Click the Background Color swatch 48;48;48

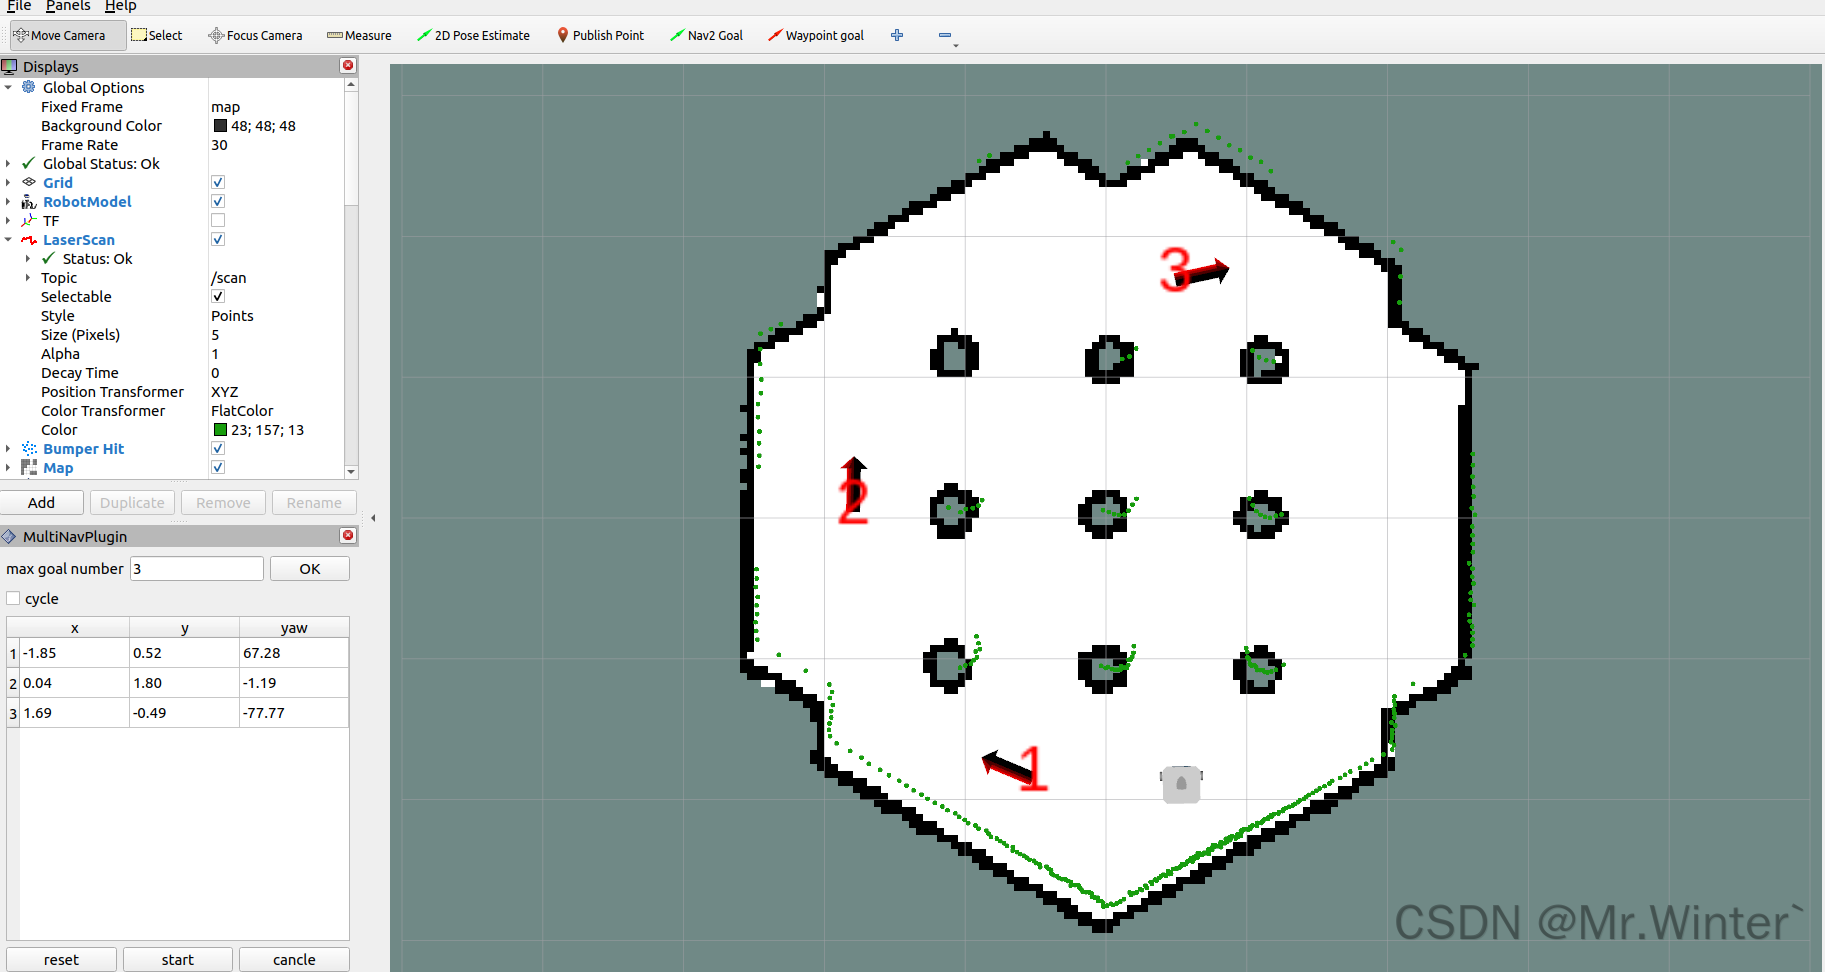click(220, 125)
